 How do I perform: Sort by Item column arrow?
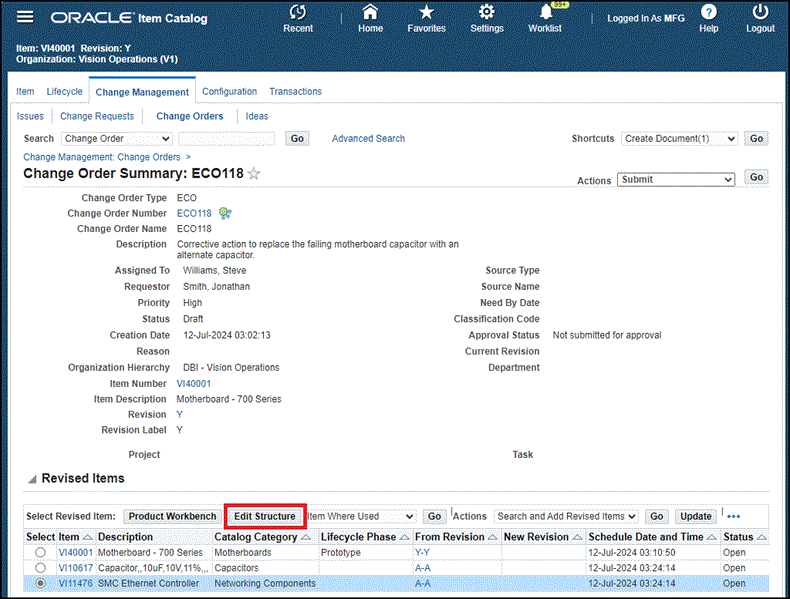[88, 538]
